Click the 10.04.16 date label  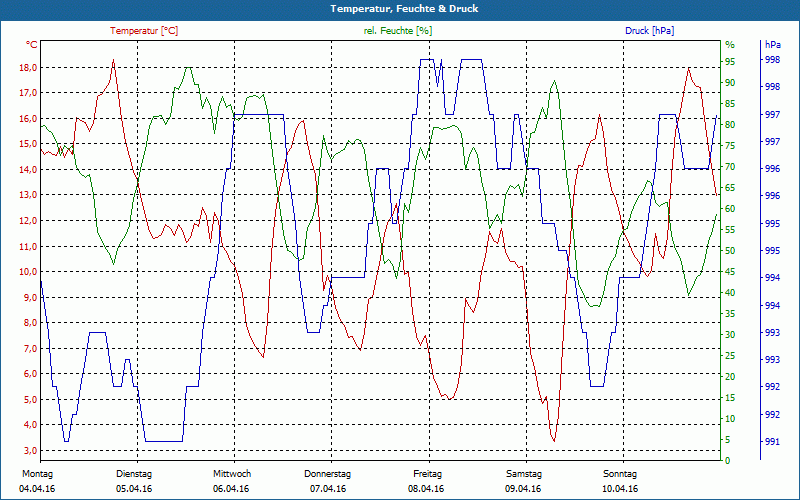(620, 489)
